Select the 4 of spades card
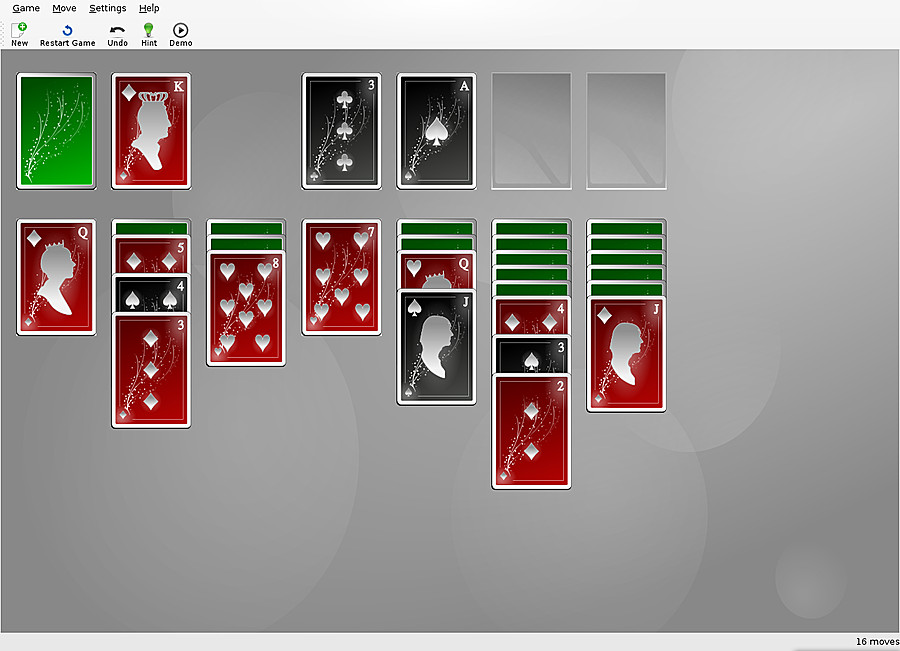The image size is (900, 651). [x=151, y=293]
